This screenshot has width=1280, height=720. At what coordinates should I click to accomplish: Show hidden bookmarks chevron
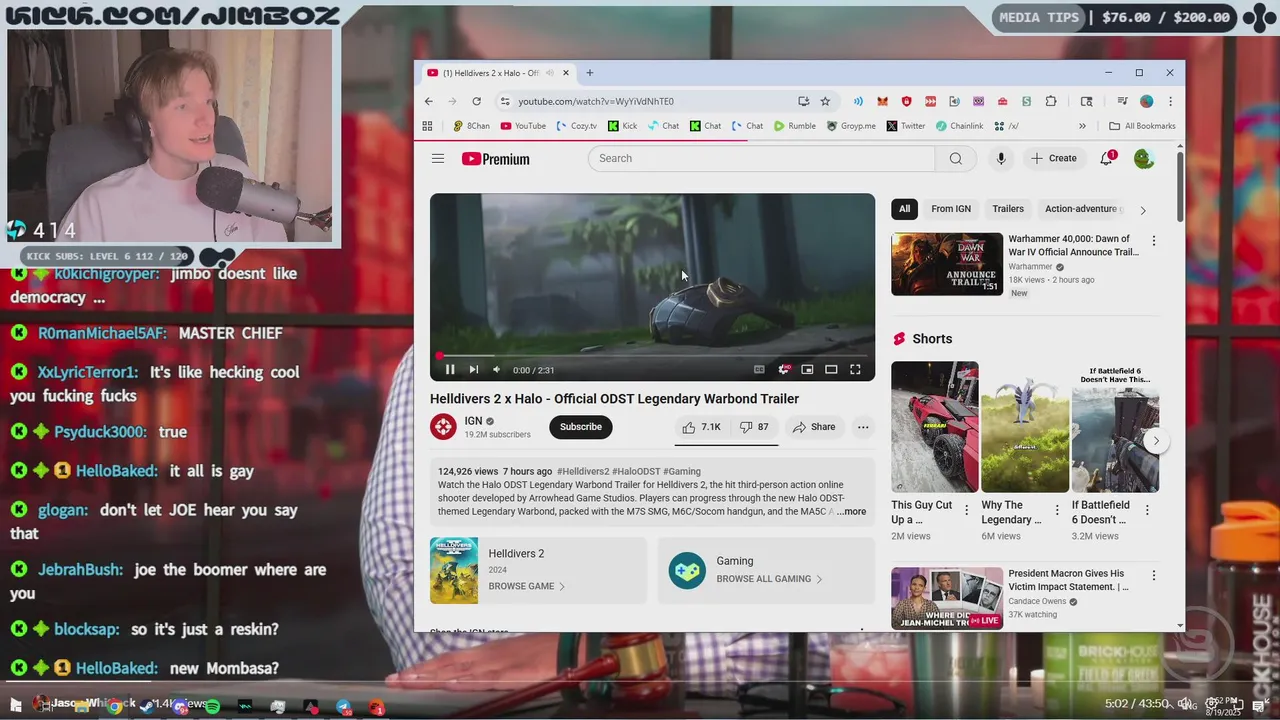pyautogui.click(x=1082, y=126)
